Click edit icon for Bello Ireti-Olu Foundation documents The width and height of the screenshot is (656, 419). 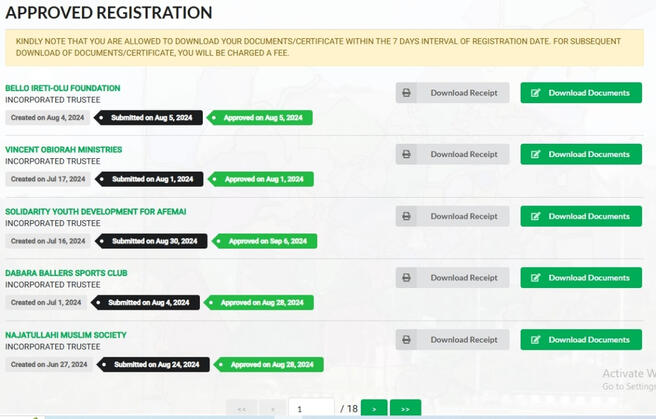tap(536, 93)
